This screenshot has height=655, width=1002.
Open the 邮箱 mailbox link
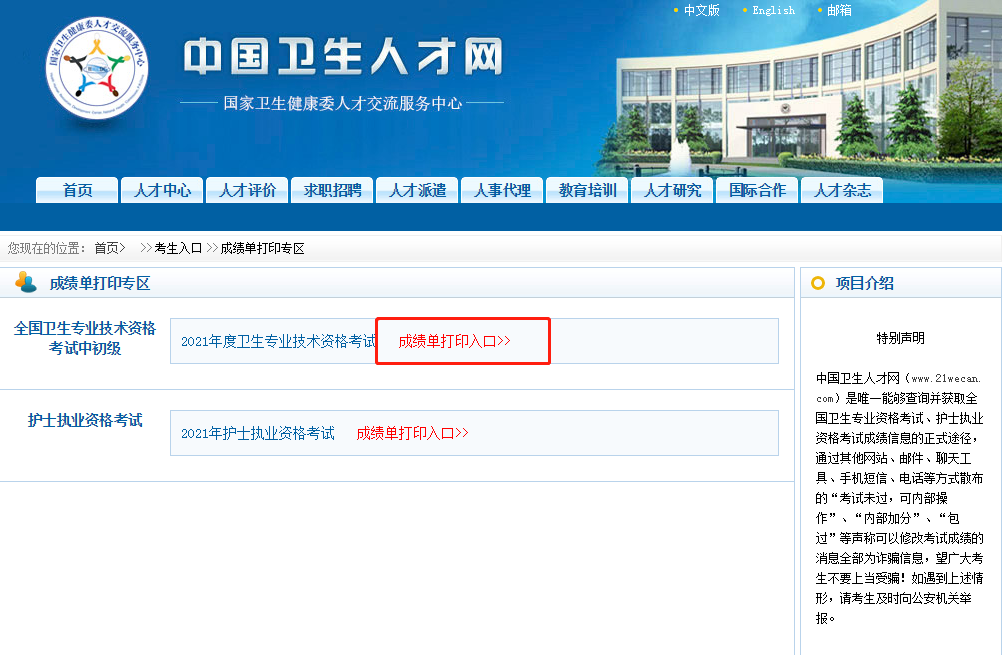(x=839, y=10)
